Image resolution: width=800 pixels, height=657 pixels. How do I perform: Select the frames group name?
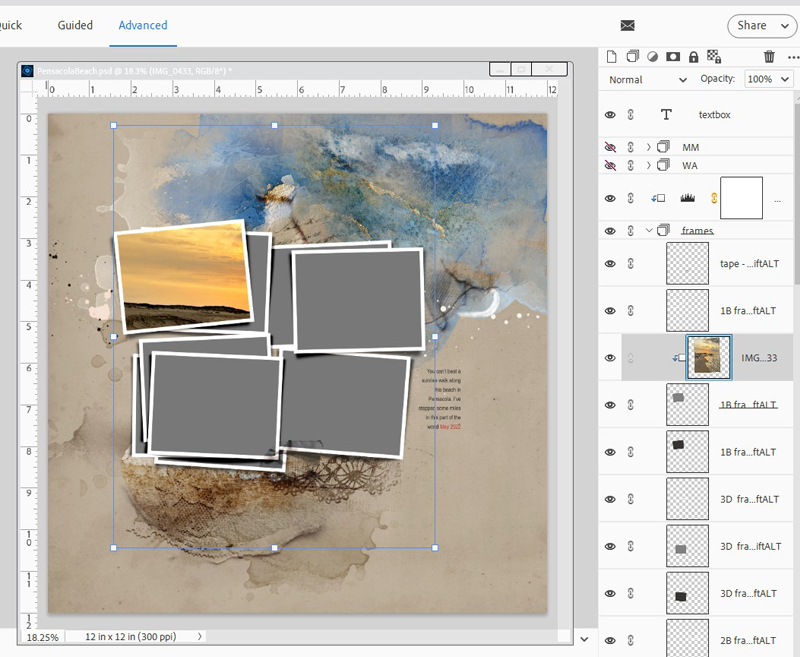tap(697, 231)
